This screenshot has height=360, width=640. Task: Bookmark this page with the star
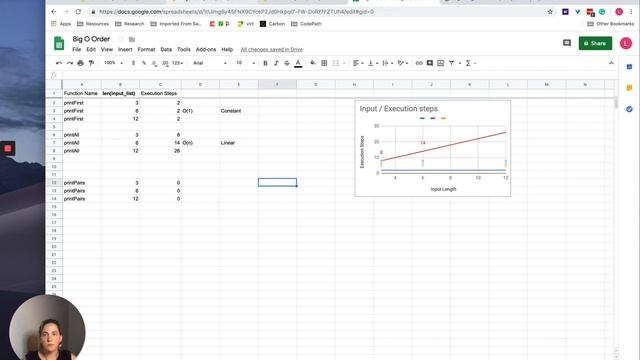click(x=550, y=12)
